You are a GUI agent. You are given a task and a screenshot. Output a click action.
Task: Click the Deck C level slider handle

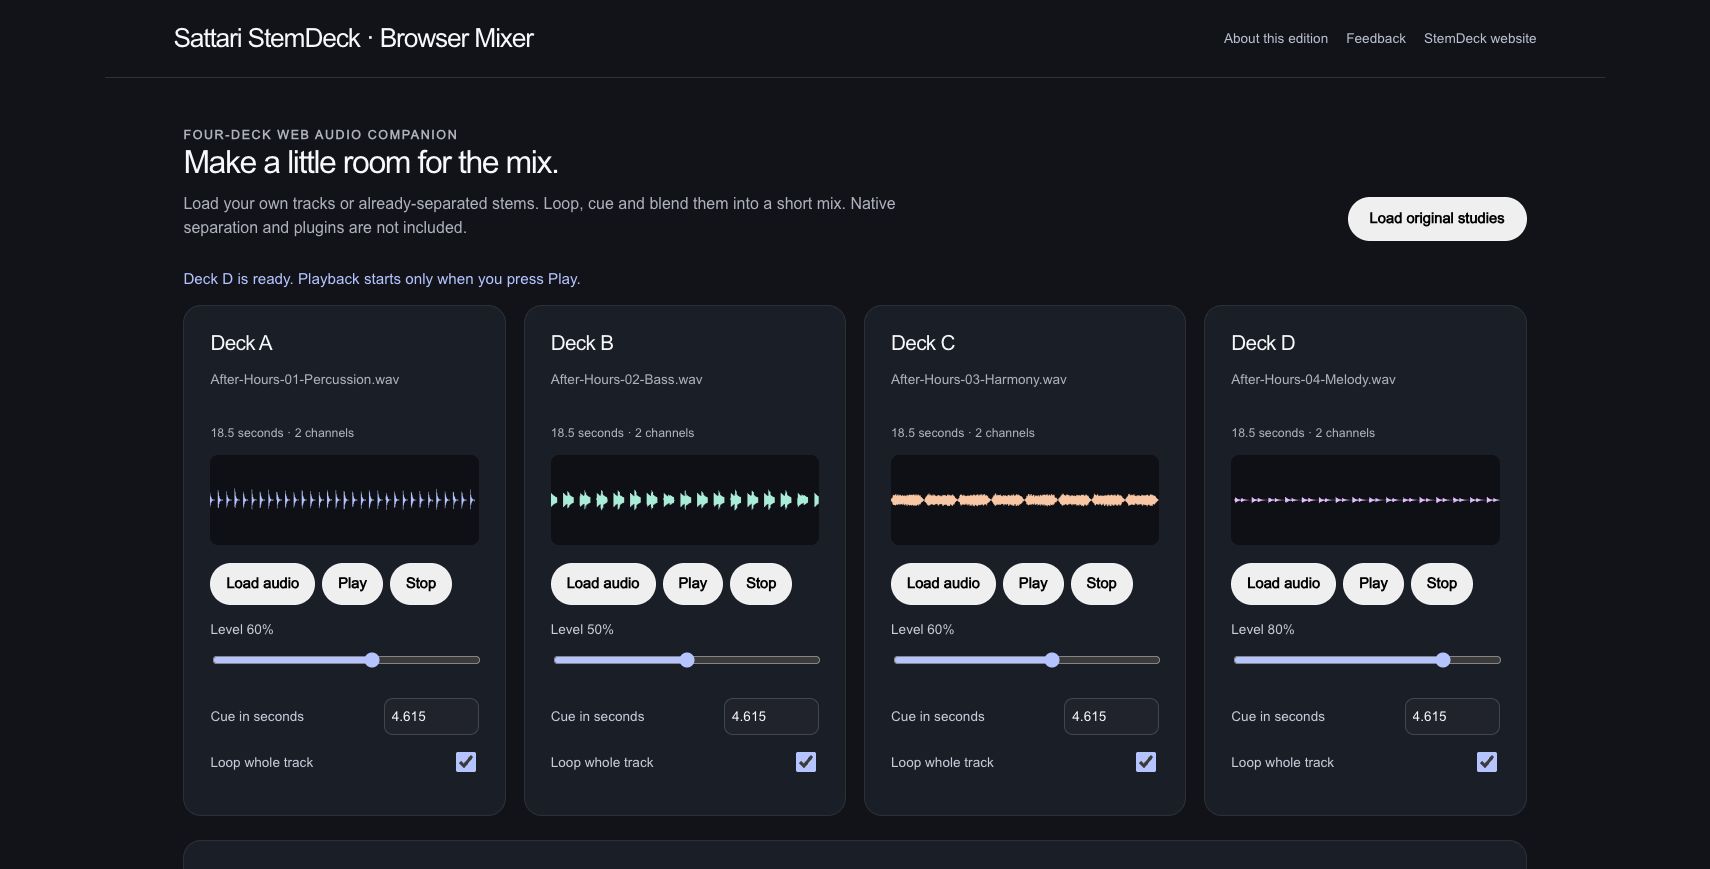coord(1052,660)
